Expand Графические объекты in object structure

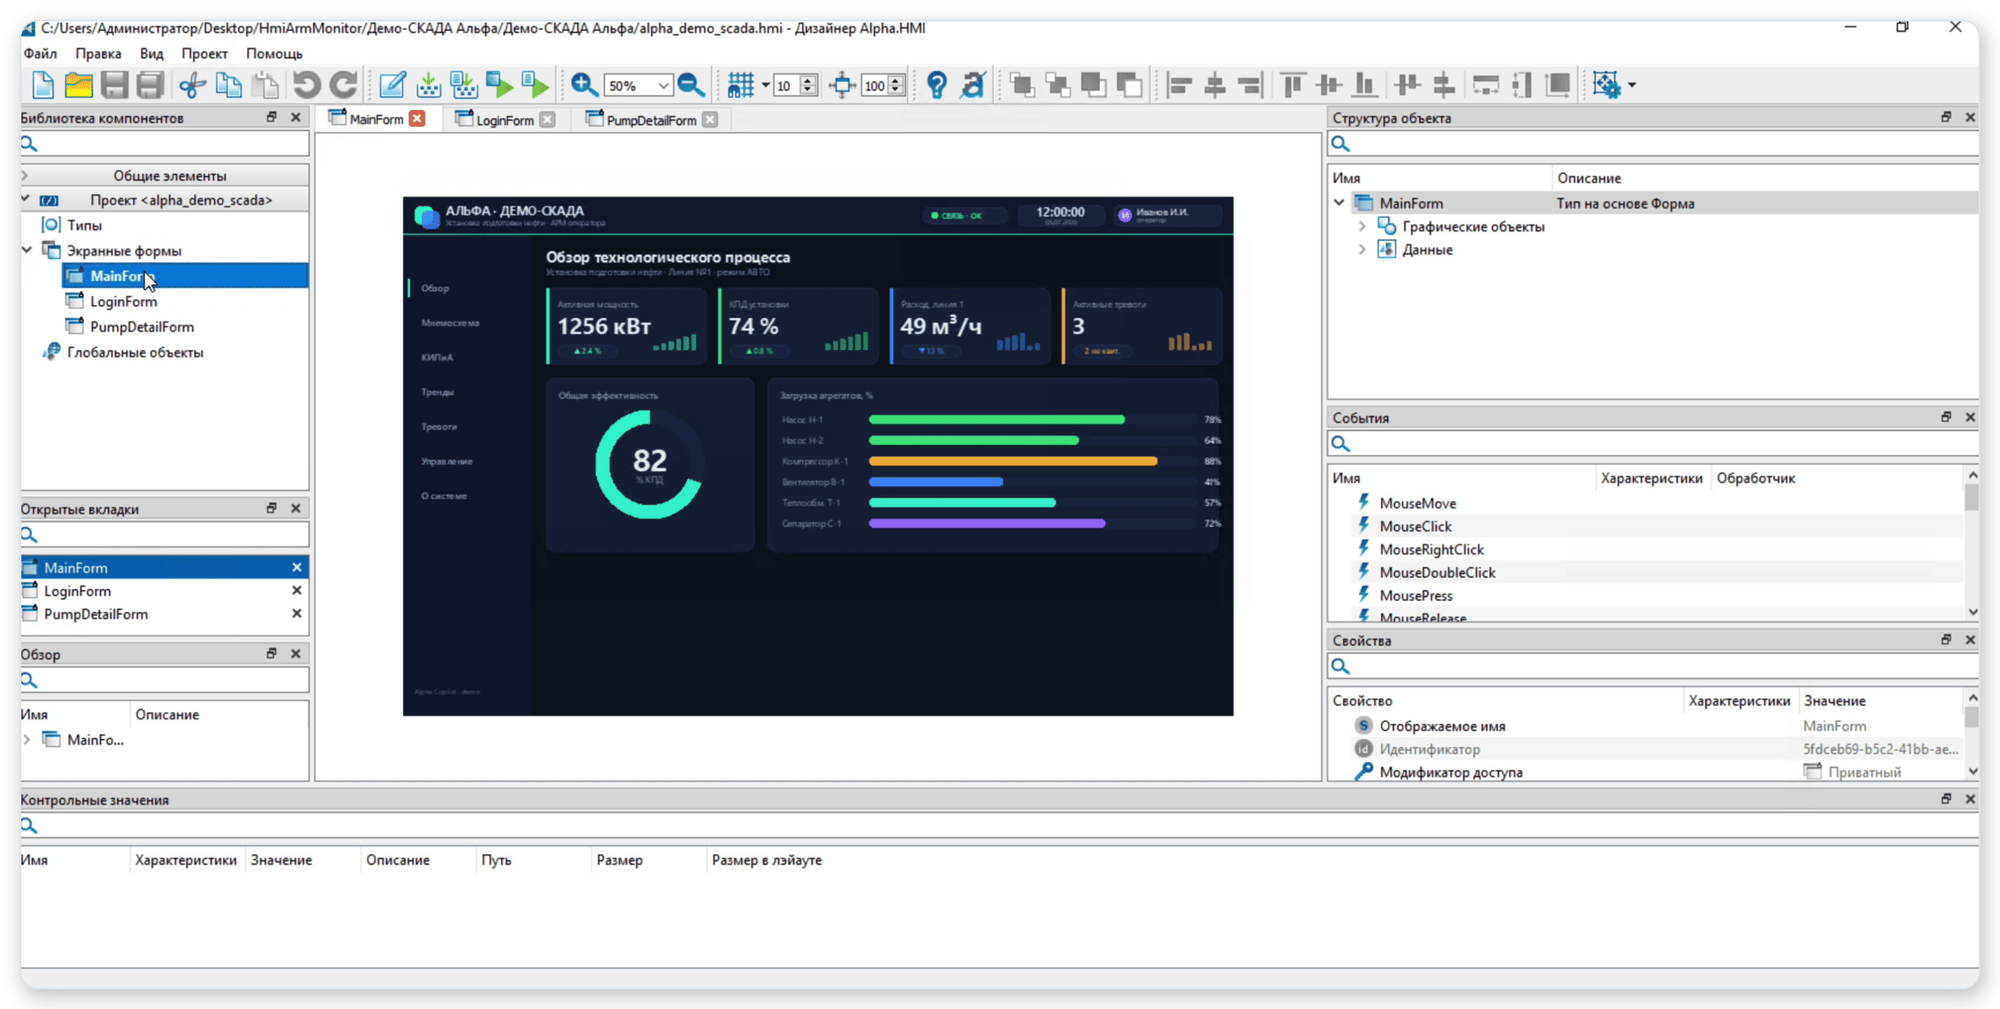point(1362,226)
